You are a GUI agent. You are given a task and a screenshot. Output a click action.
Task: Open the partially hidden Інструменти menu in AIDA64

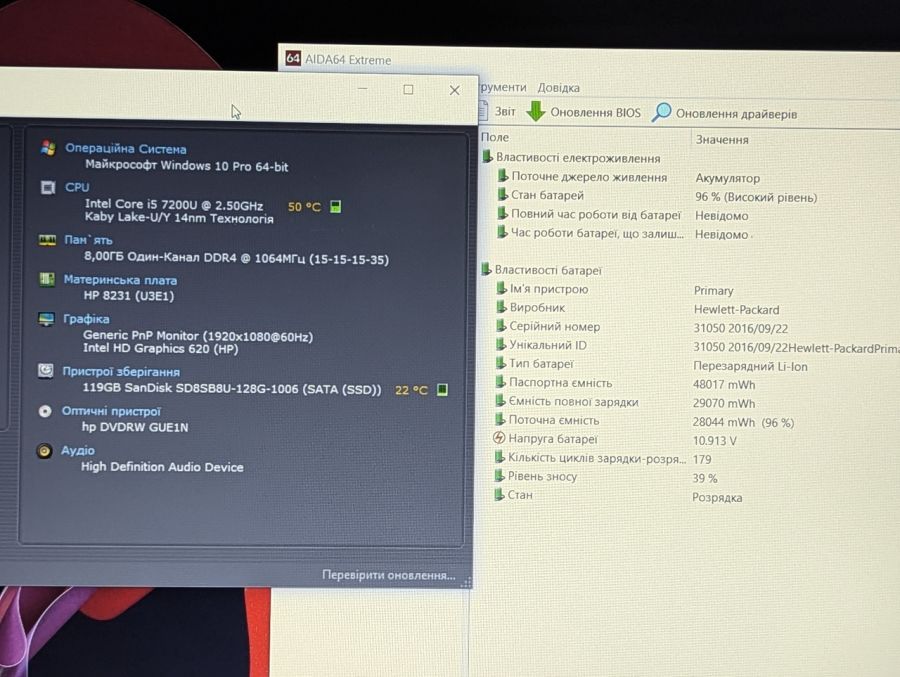pos(503,87)
